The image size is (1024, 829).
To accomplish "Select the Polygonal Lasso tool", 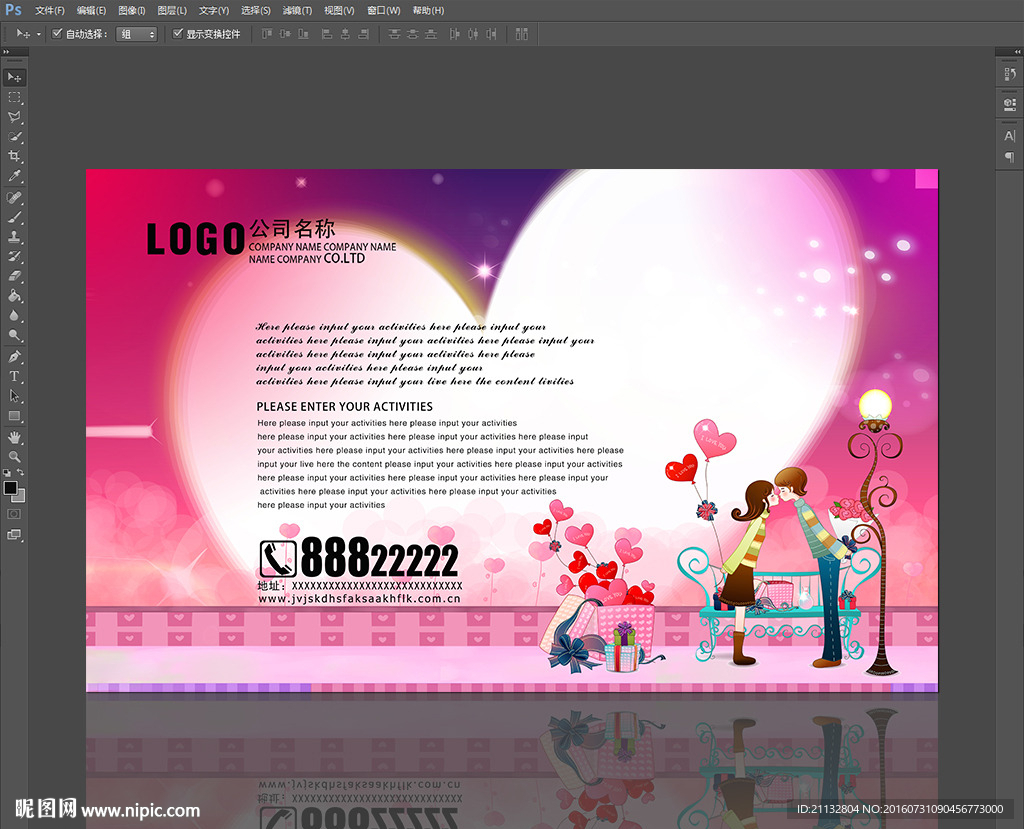I will tap(14, 117).
